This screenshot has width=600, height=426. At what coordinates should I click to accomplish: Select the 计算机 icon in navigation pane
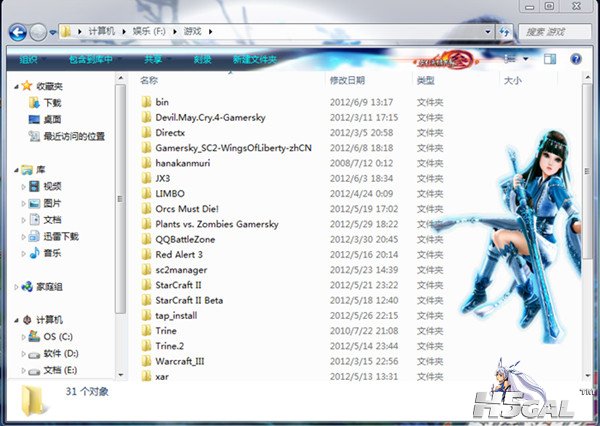coord(27,320)
